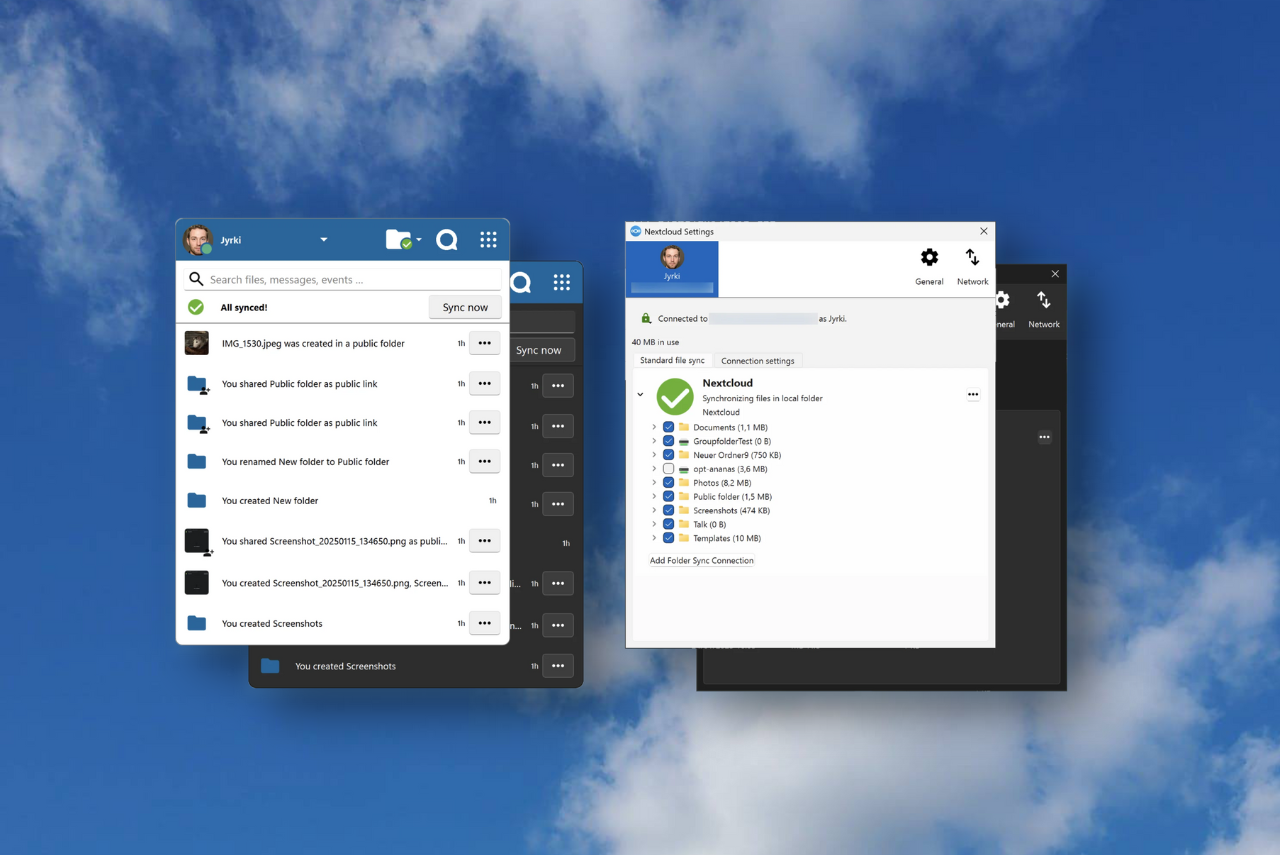
Task: Click Add Folder Sync Connection
Action: coord(702,561)
